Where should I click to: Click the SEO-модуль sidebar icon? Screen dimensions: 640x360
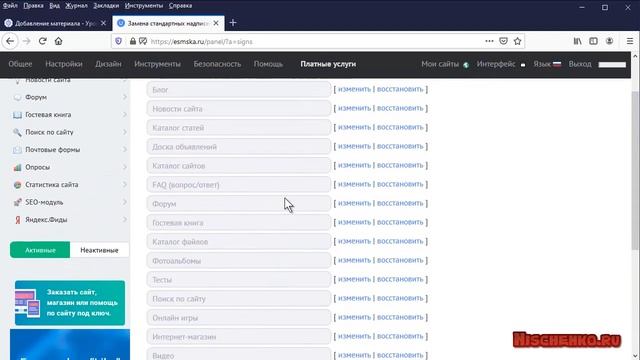[17, 202]
